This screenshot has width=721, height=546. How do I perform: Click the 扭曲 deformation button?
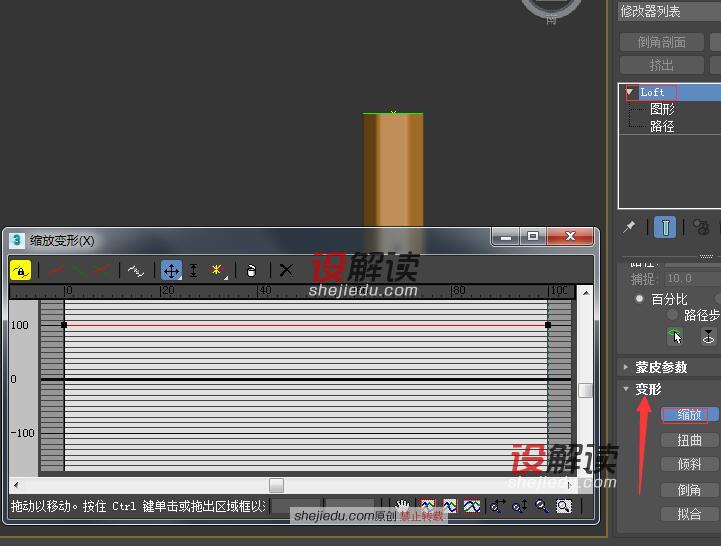tap(689, 440)
